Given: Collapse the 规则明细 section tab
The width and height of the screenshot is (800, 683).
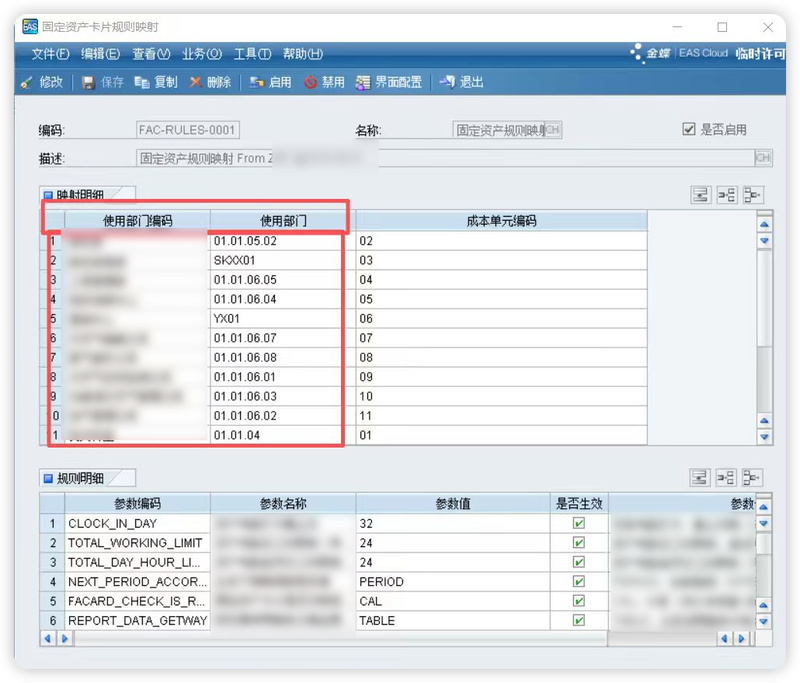Looking at the screenshot, I should [87, 478].
